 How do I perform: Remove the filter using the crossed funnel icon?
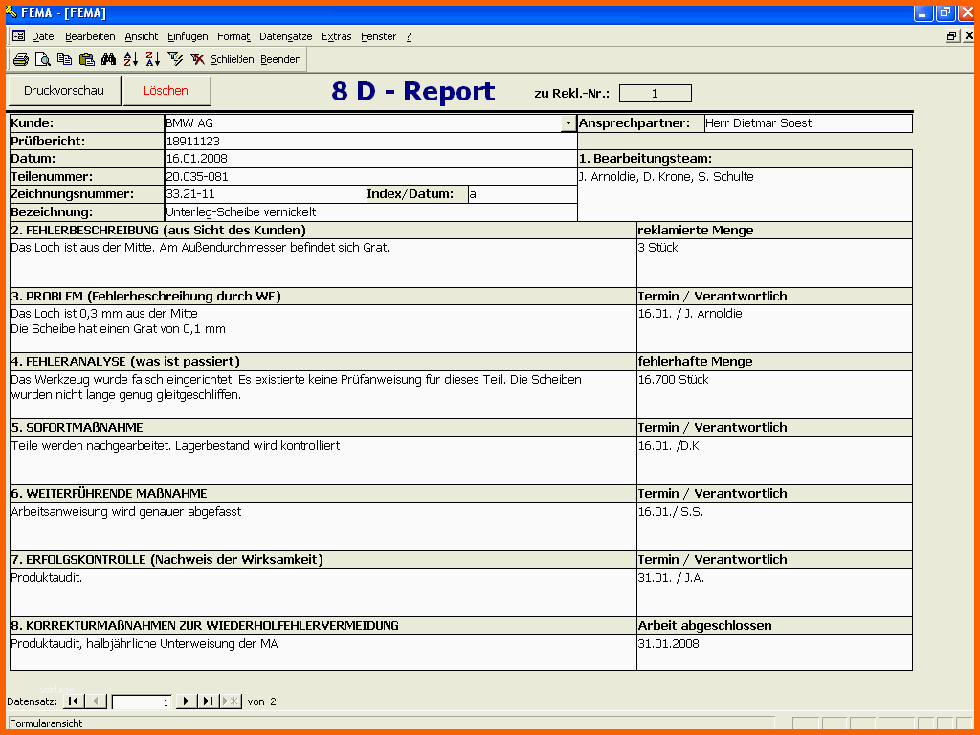pyautogui.click(x=197, y=59)
